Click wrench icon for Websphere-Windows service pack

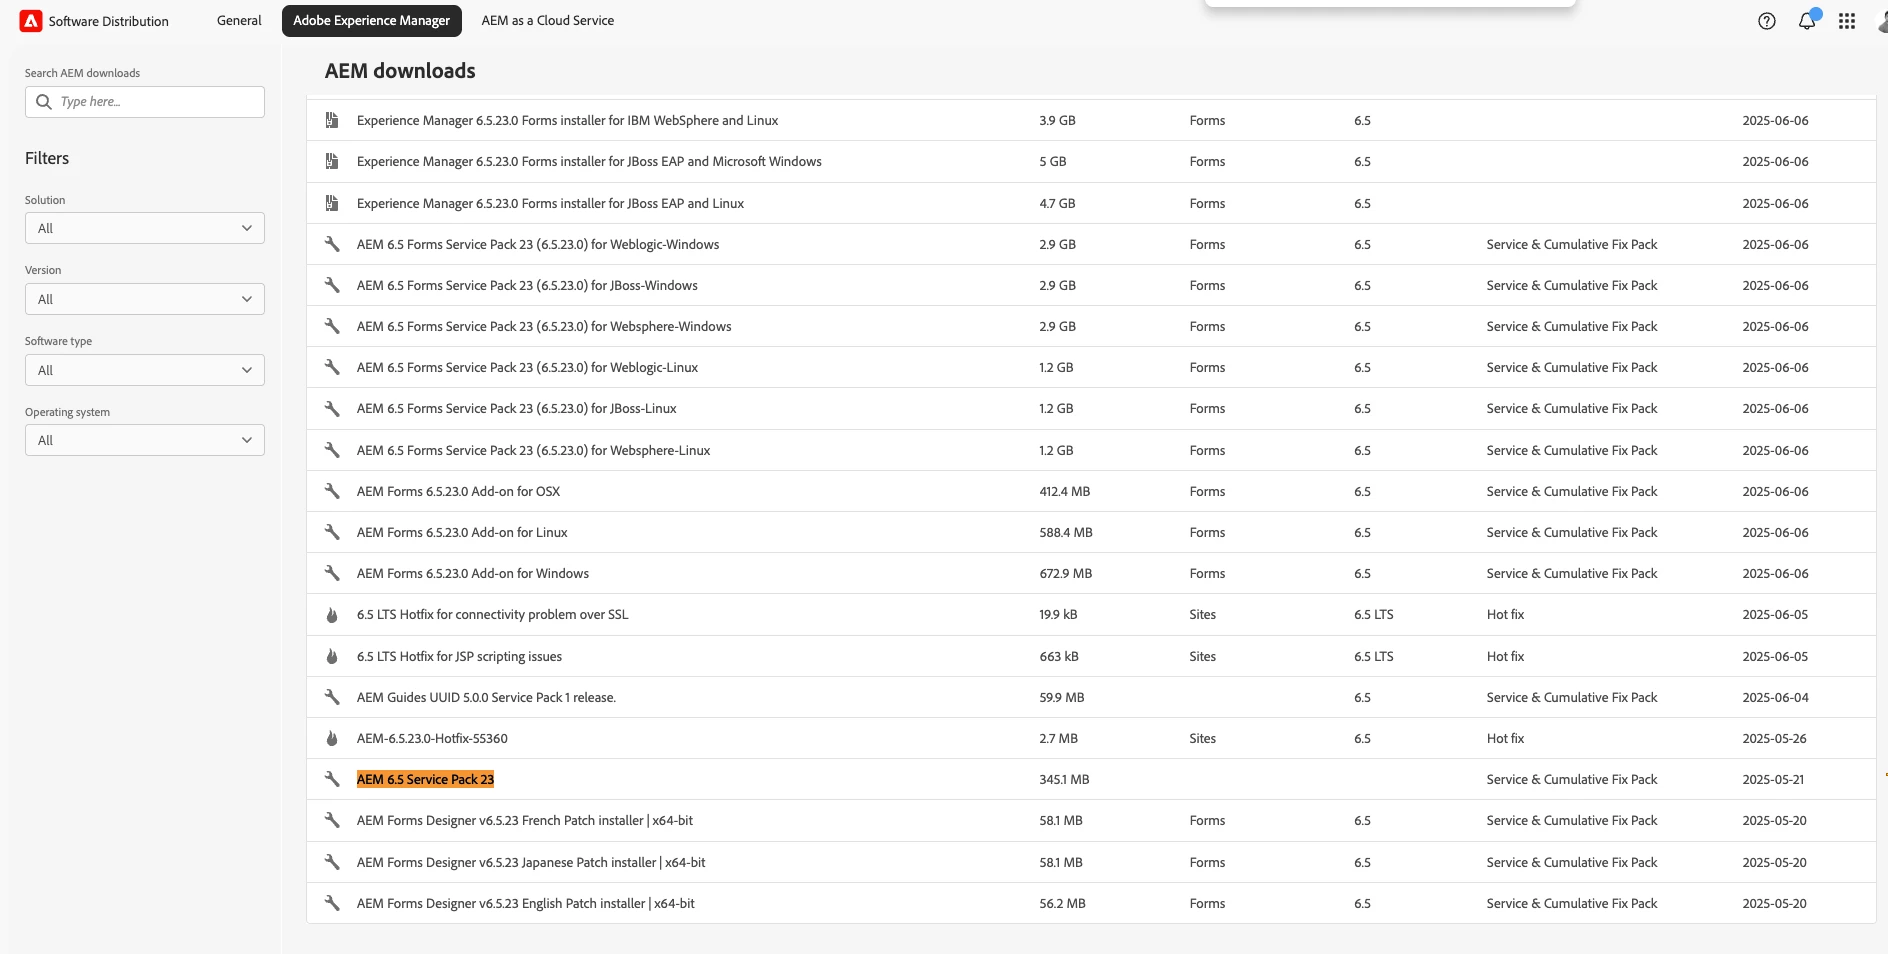click(332, 326)
